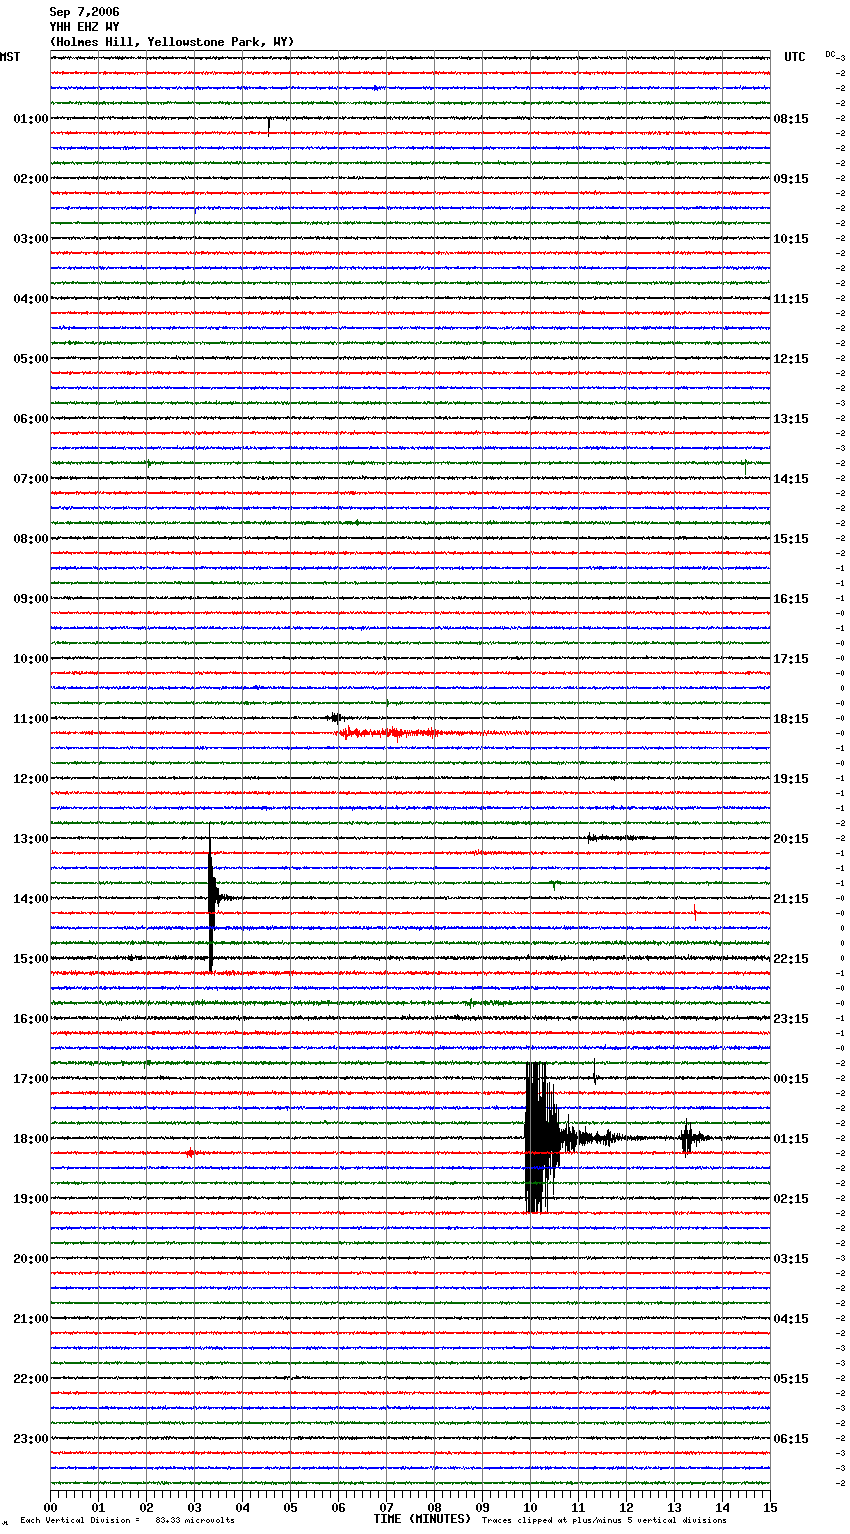Click the '03:15' UTC time label
The image size is (850, 1534).
(x=791, y=1259)
